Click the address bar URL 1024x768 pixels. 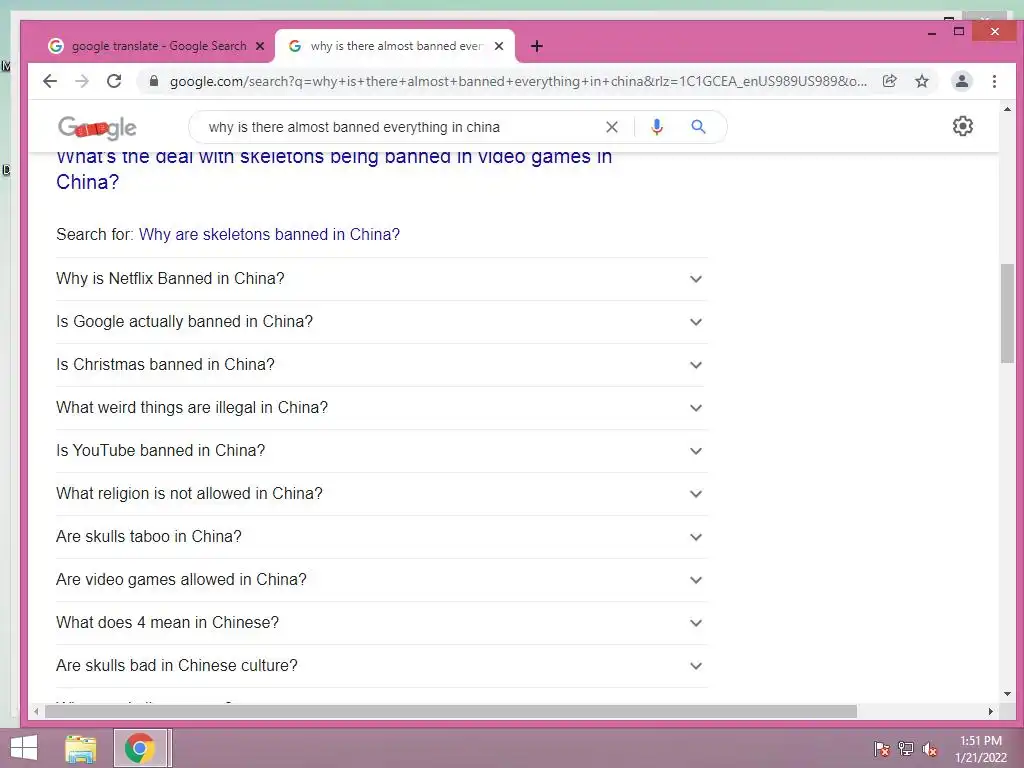[x=518, y=81]
